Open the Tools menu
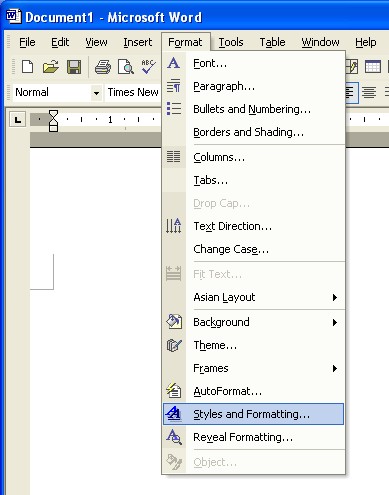This screenshot has width=389, height=495. tap(231, 42)
